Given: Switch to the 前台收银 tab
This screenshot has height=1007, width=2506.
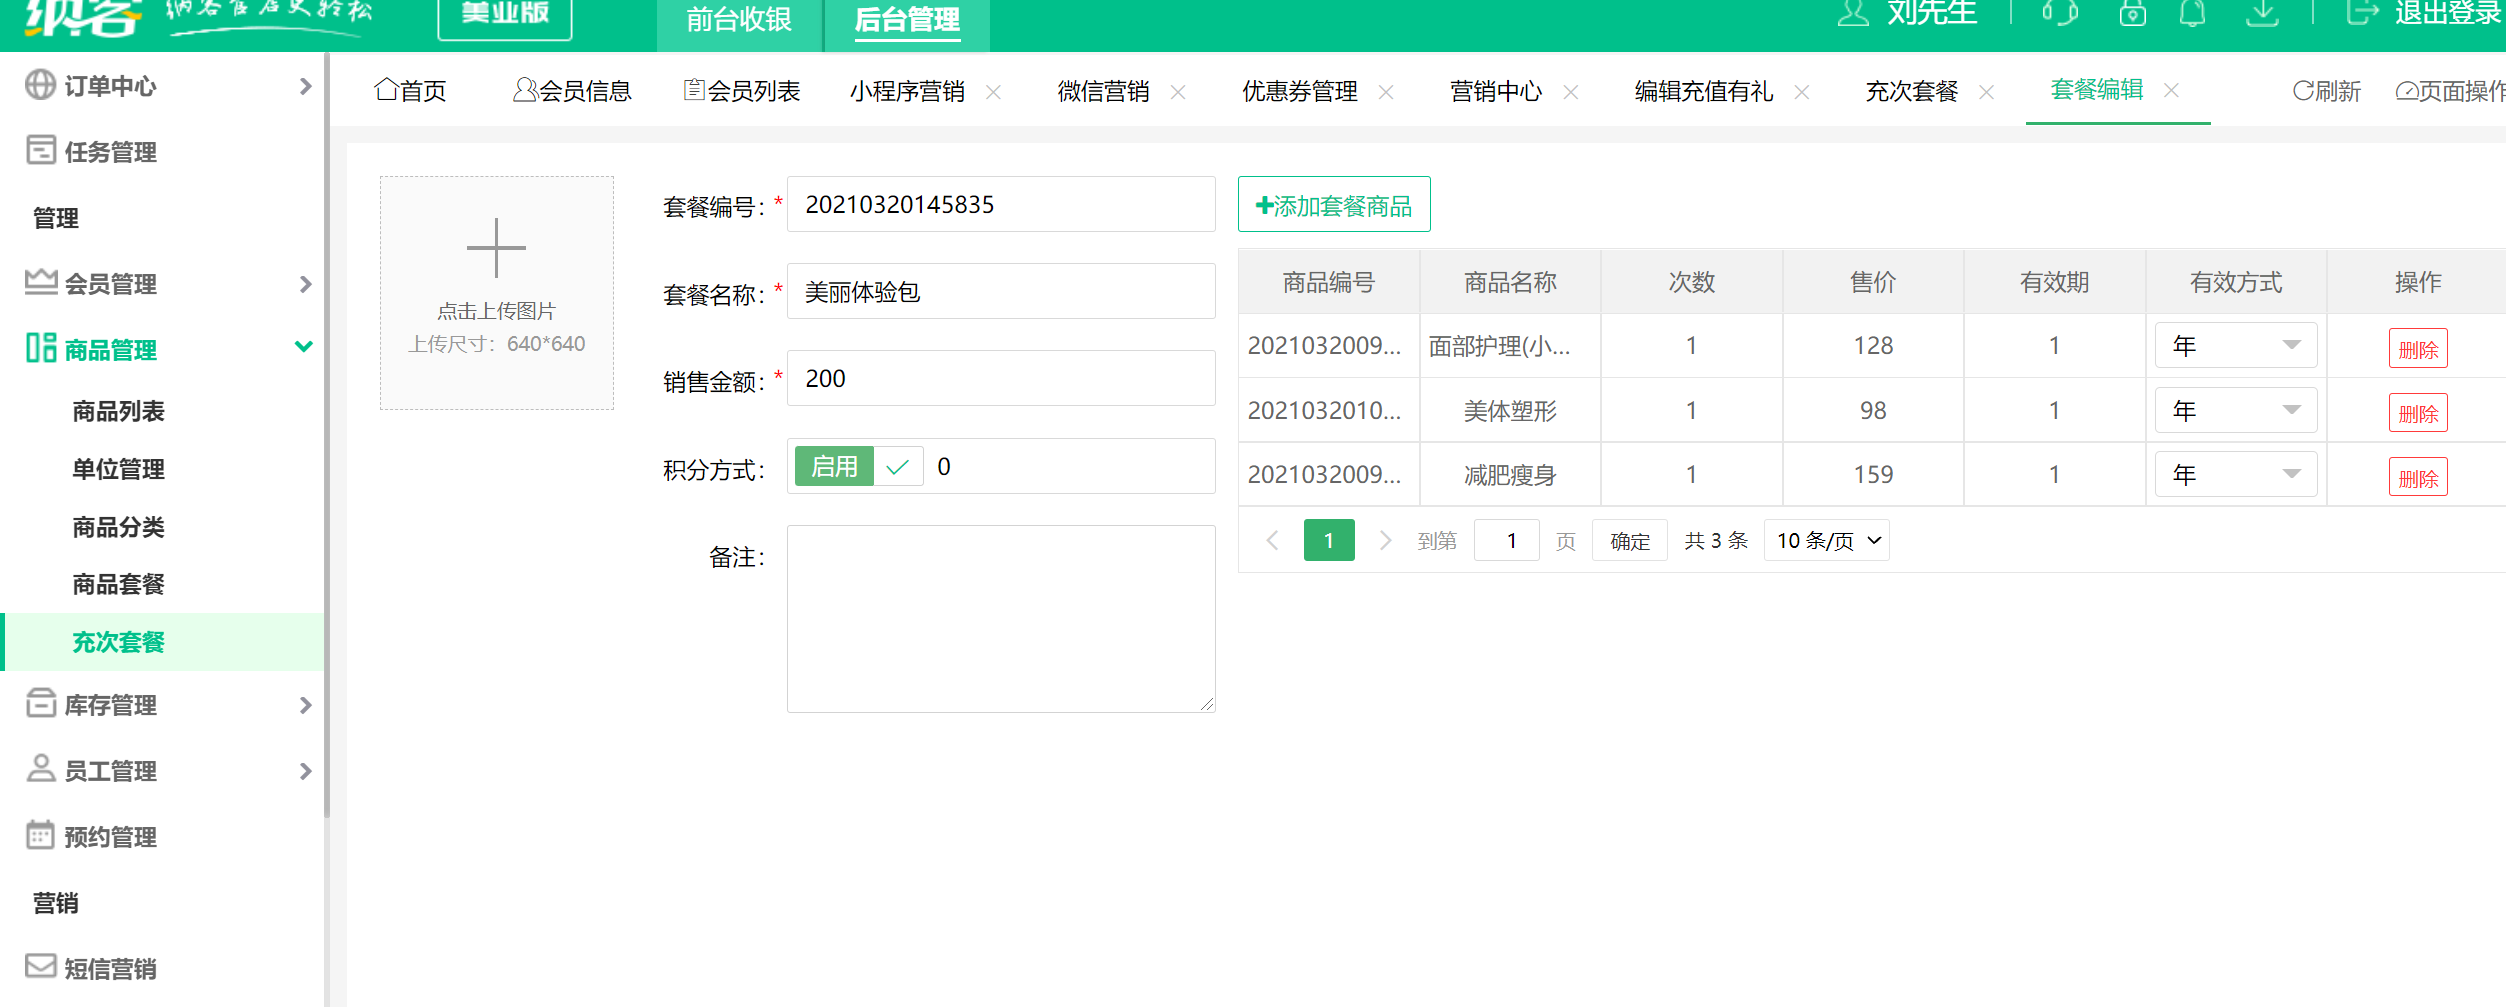Looking at the screenshot, I should 739,20.
